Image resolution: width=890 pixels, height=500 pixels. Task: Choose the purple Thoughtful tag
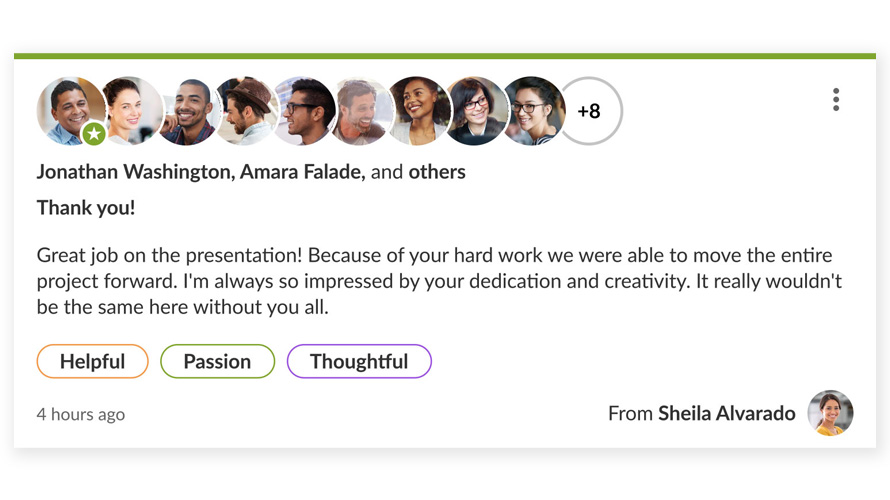pos(359,362)
